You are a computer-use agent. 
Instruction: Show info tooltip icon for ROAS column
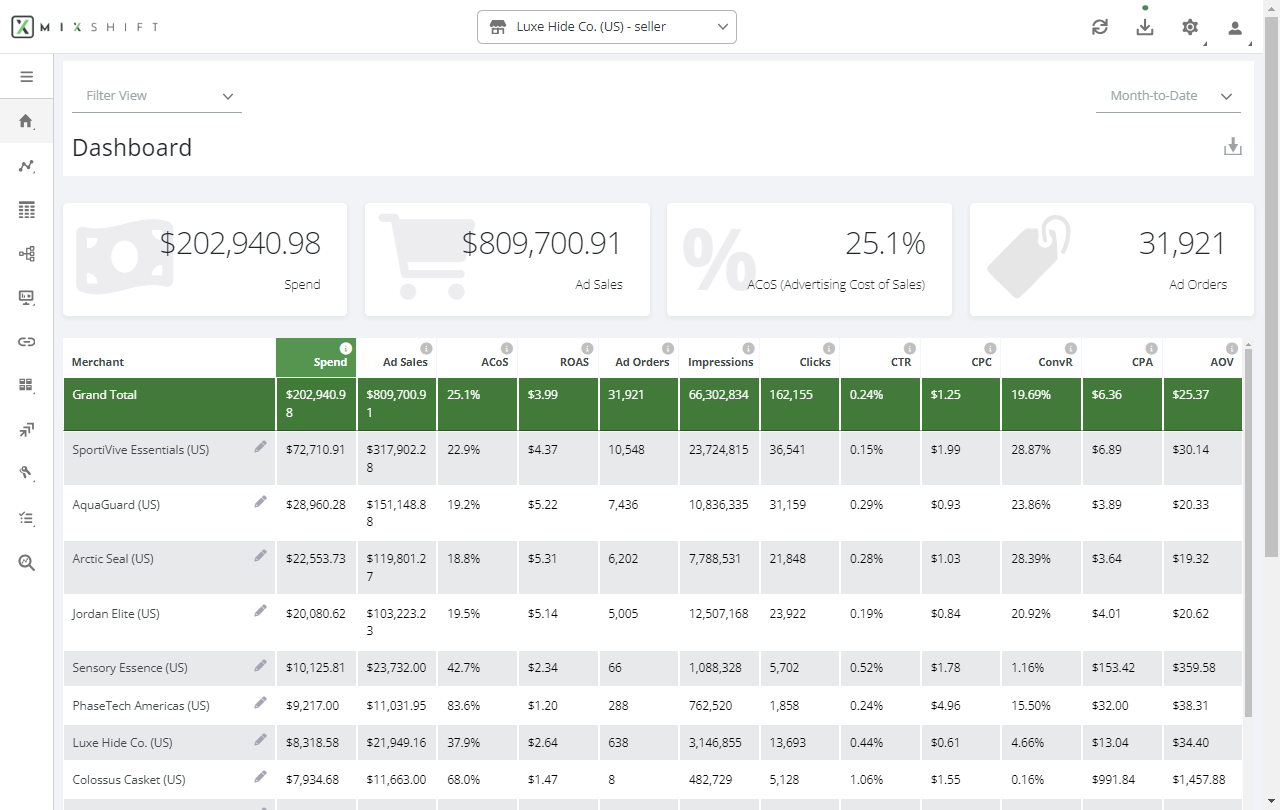click(587, 348)
